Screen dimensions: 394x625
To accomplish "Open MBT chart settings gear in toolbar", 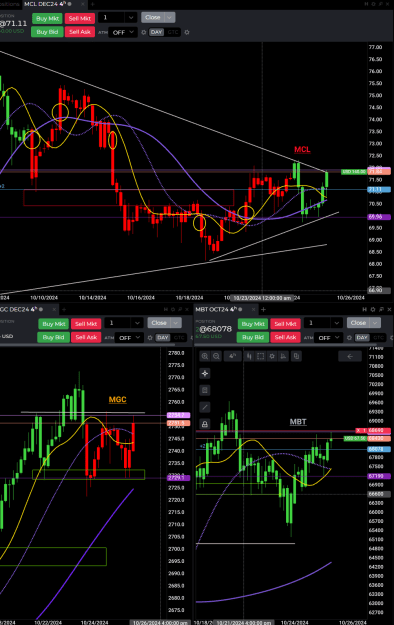I will click(x=272, y=356).
